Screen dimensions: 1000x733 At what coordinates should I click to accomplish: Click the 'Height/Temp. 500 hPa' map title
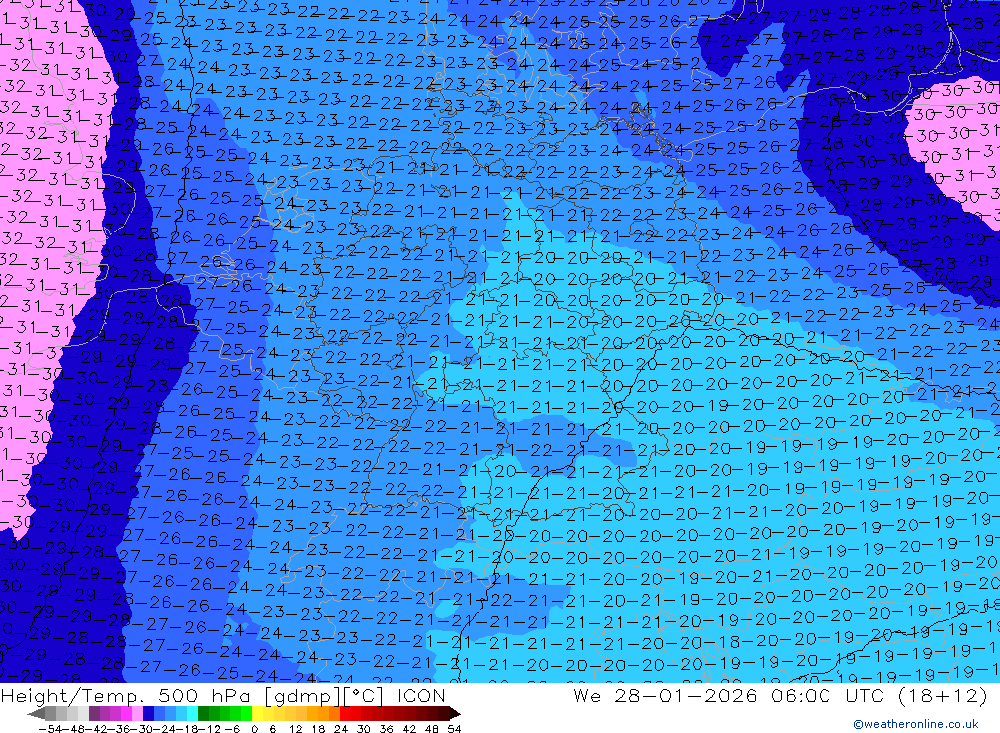pyautogui.click(x=124, y=695)
